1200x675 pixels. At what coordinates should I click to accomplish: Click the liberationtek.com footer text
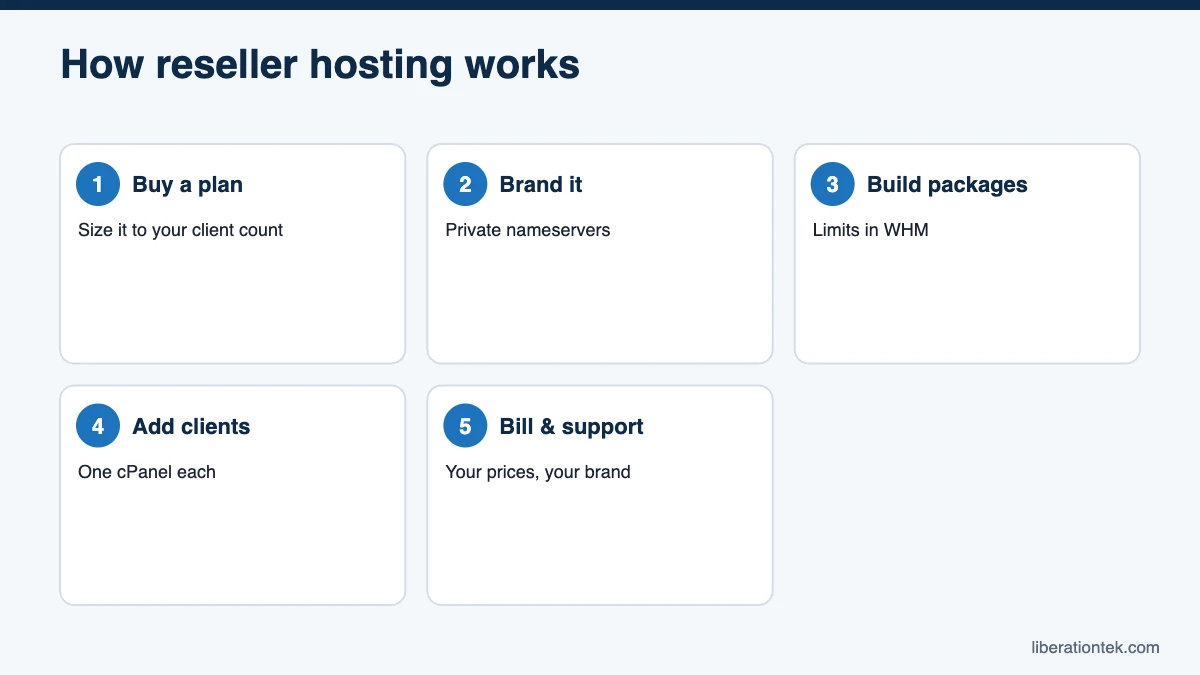(1095, 647)
